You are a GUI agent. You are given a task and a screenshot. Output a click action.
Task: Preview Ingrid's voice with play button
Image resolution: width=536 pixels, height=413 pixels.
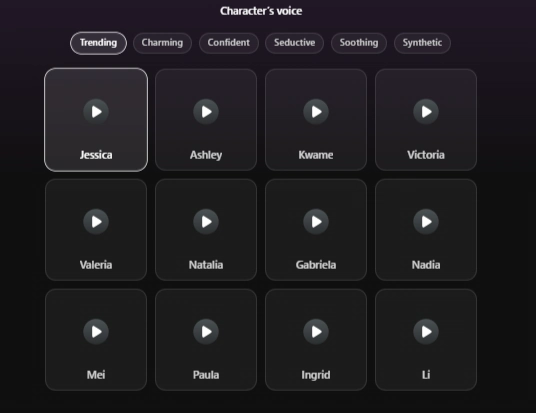click(x=316, y=332)
